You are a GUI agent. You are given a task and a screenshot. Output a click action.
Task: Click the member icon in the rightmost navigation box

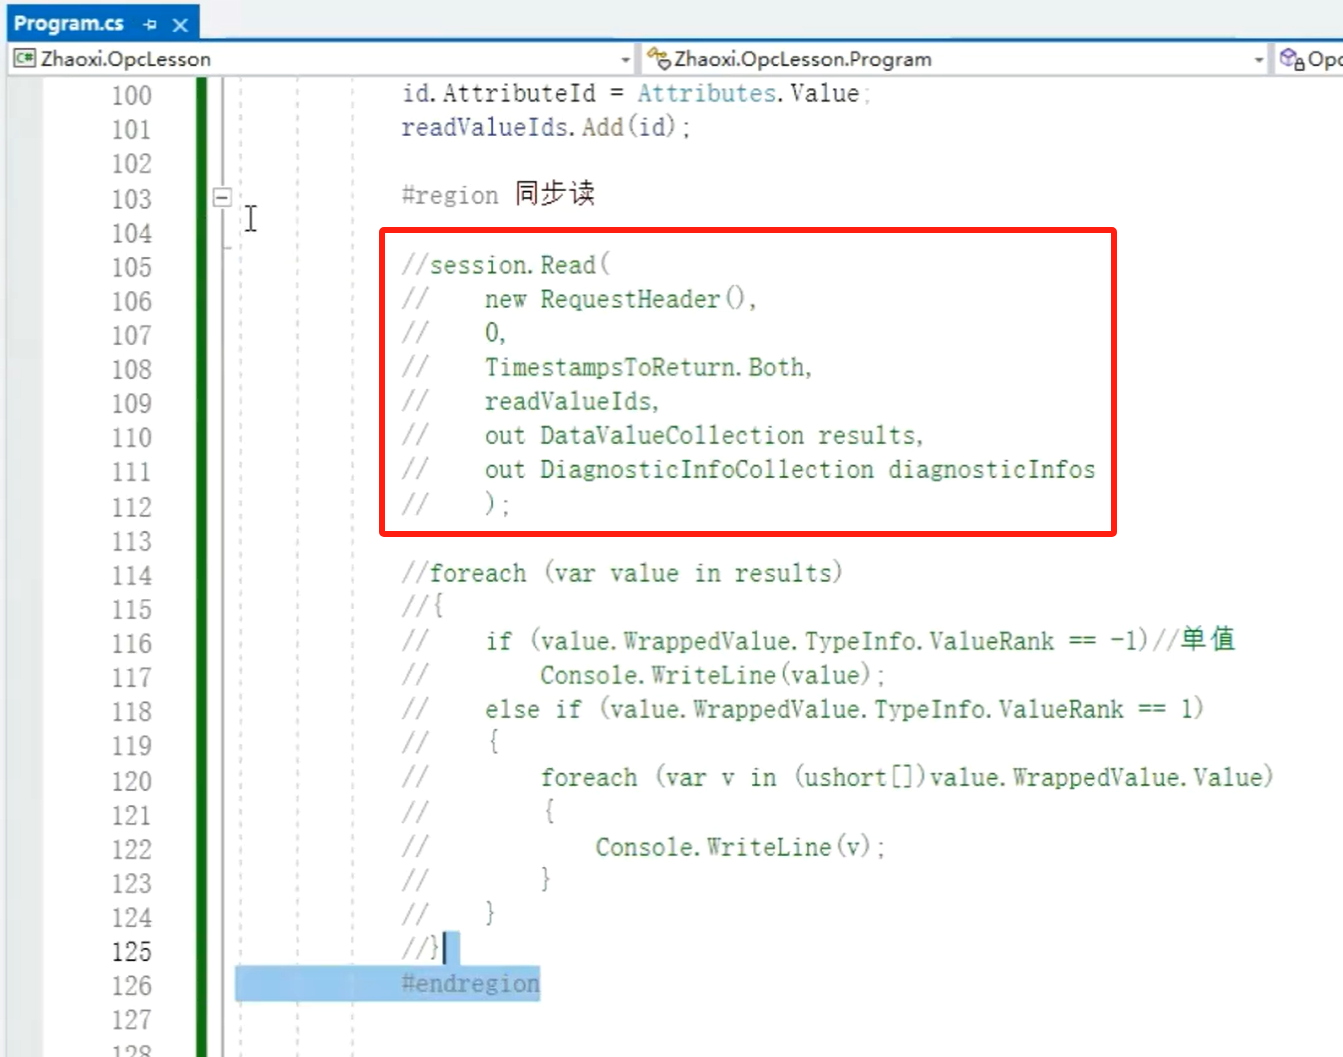tap(1292, 59)
